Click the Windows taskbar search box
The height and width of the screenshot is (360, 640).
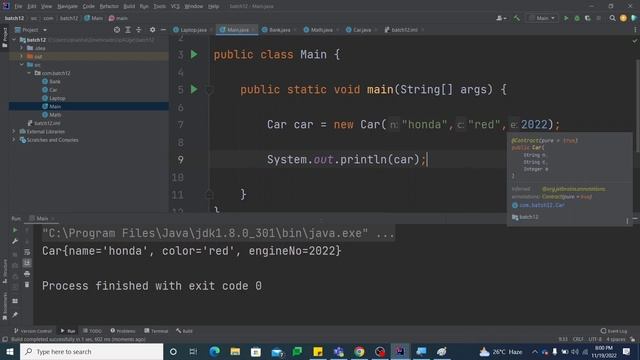(91, 351)
